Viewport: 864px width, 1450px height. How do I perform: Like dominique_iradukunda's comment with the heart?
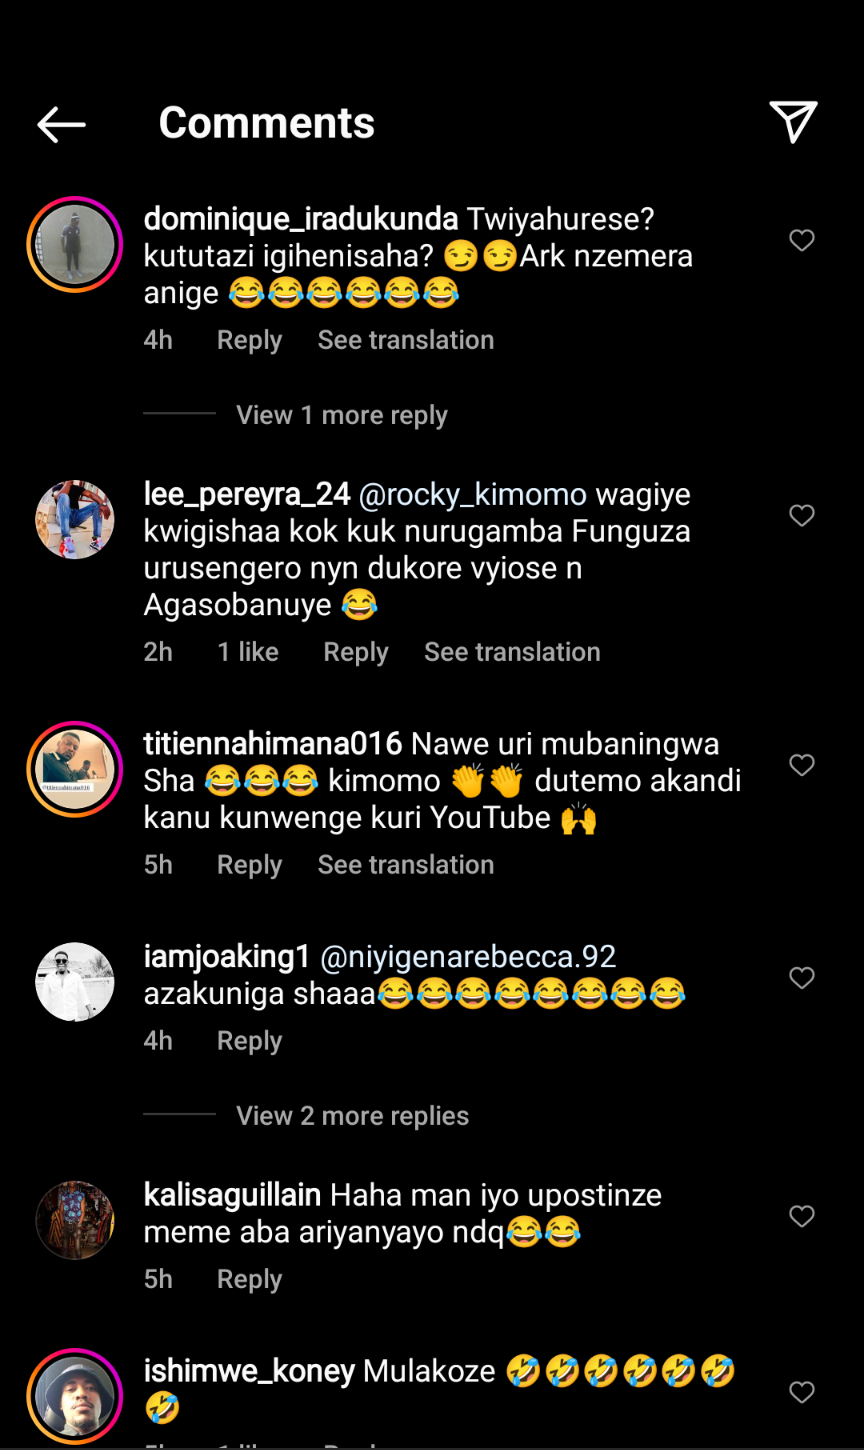(x=802, y=241)
